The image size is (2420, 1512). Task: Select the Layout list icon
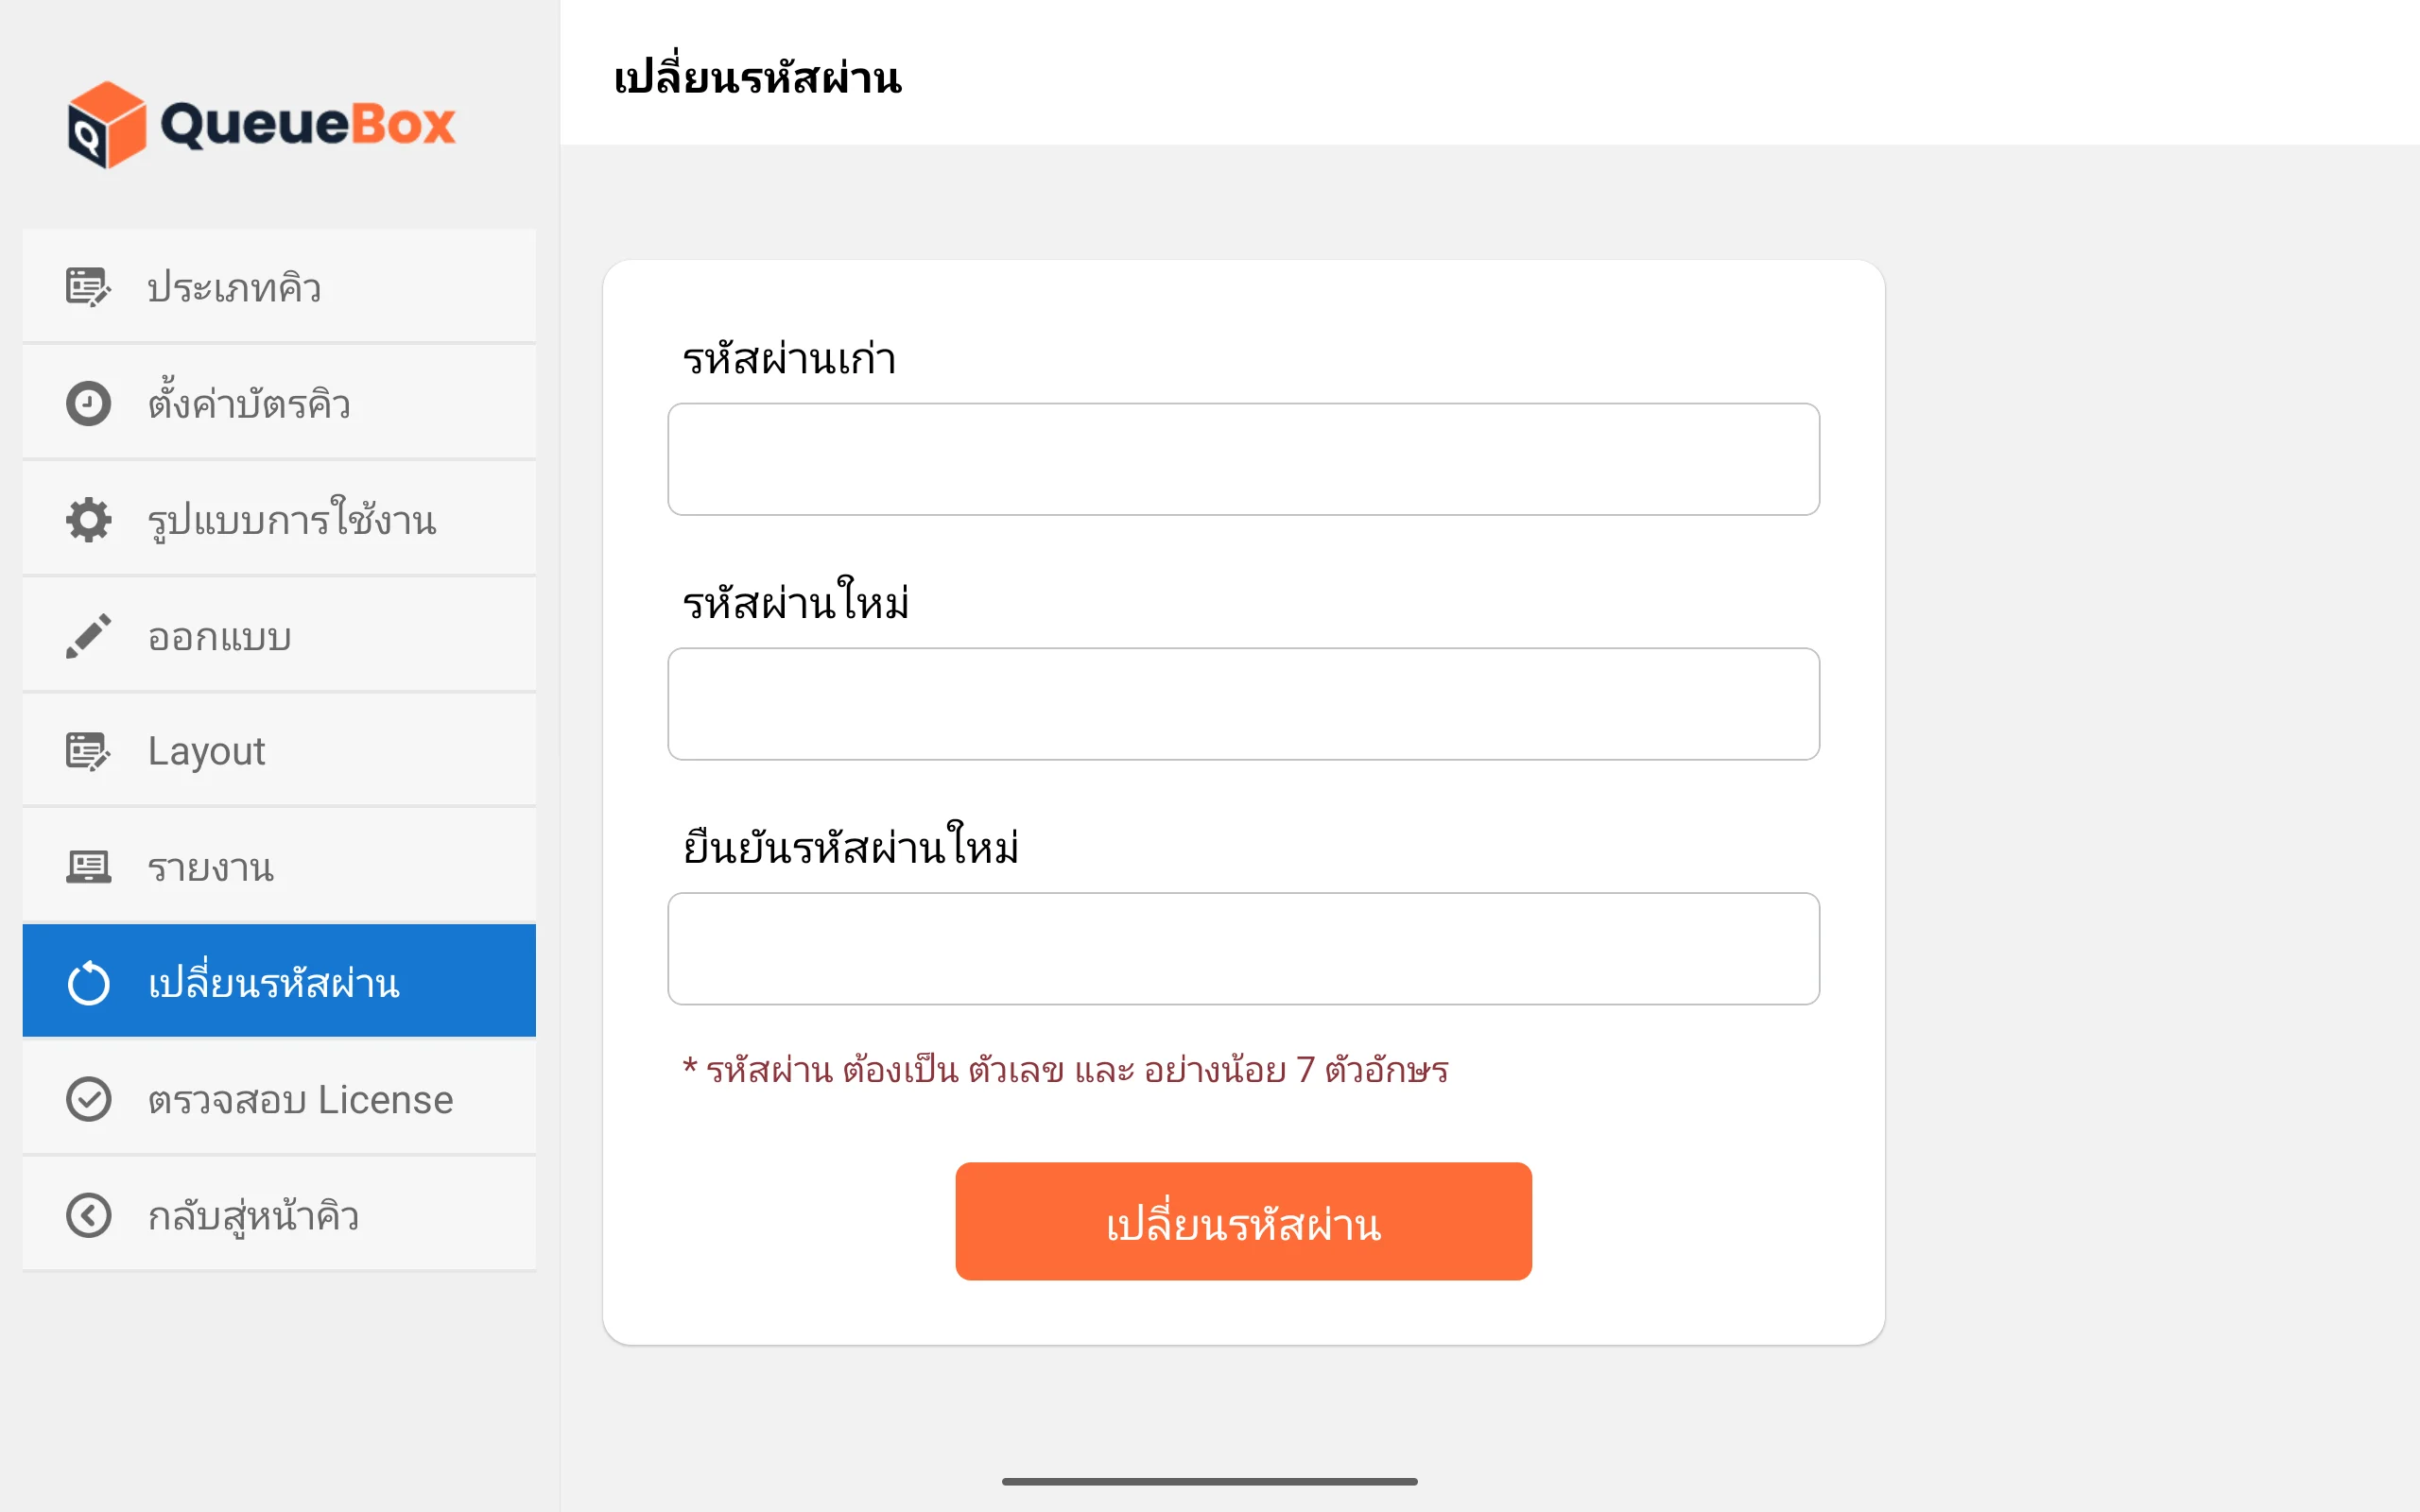pos(88,750)
